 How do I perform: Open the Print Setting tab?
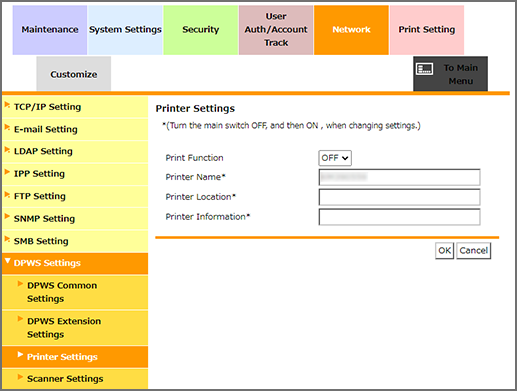pos(427,30)
